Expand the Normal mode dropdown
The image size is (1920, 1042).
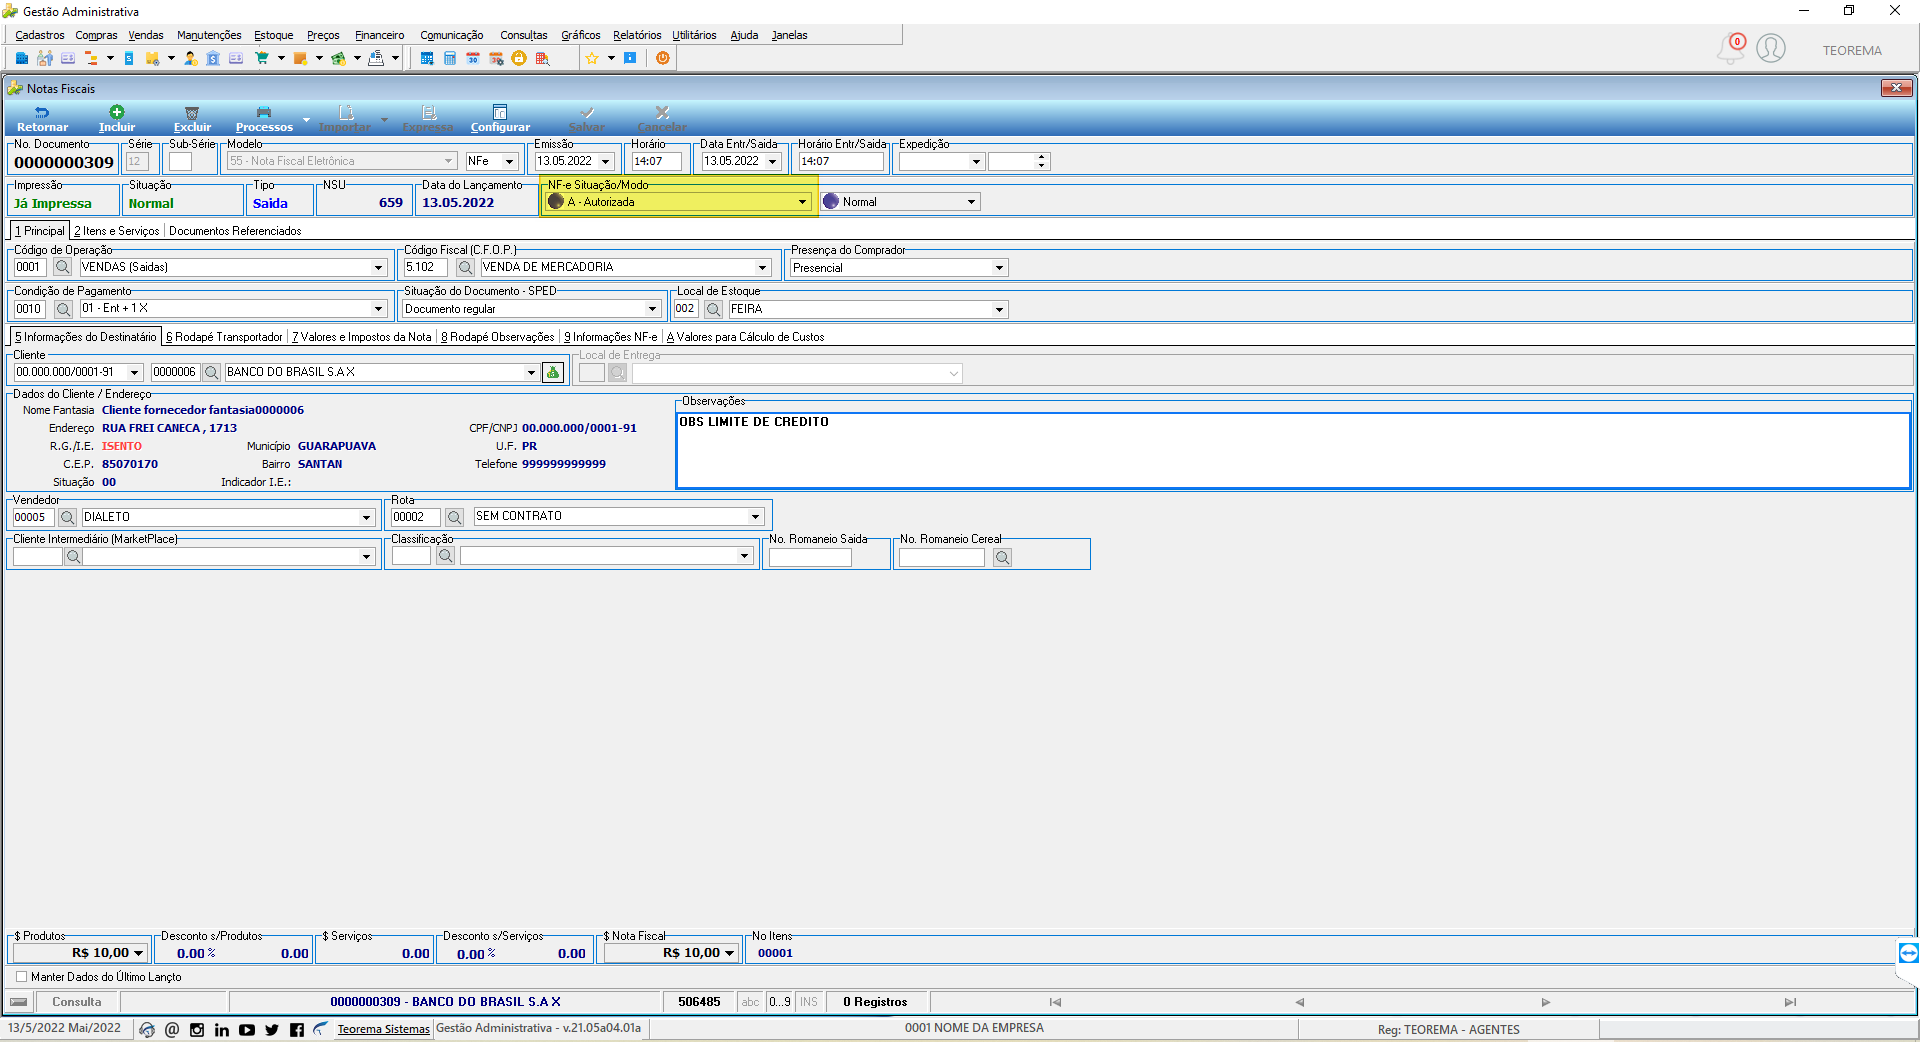click(x=971, y=202)
